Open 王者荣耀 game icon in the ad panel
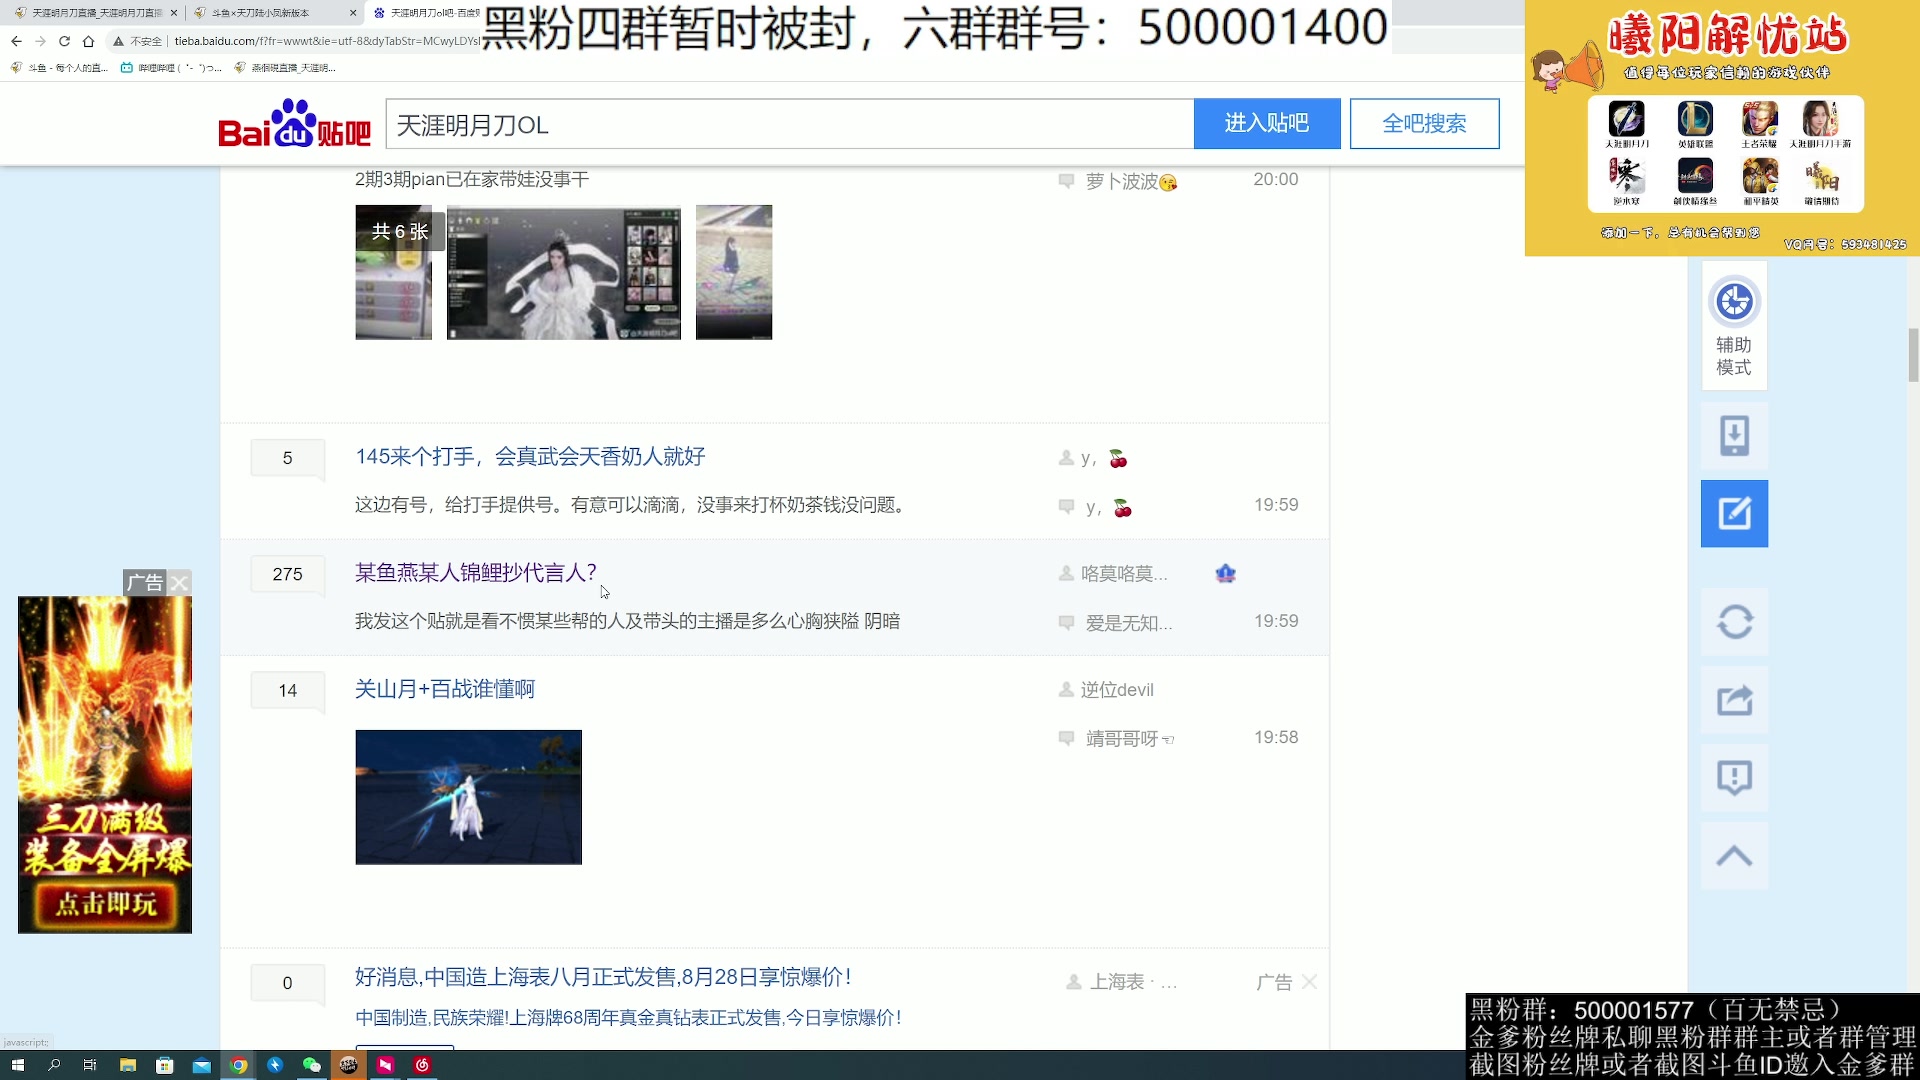This screenshot has width=1920, height=1080. click(x=1760, y=120)
